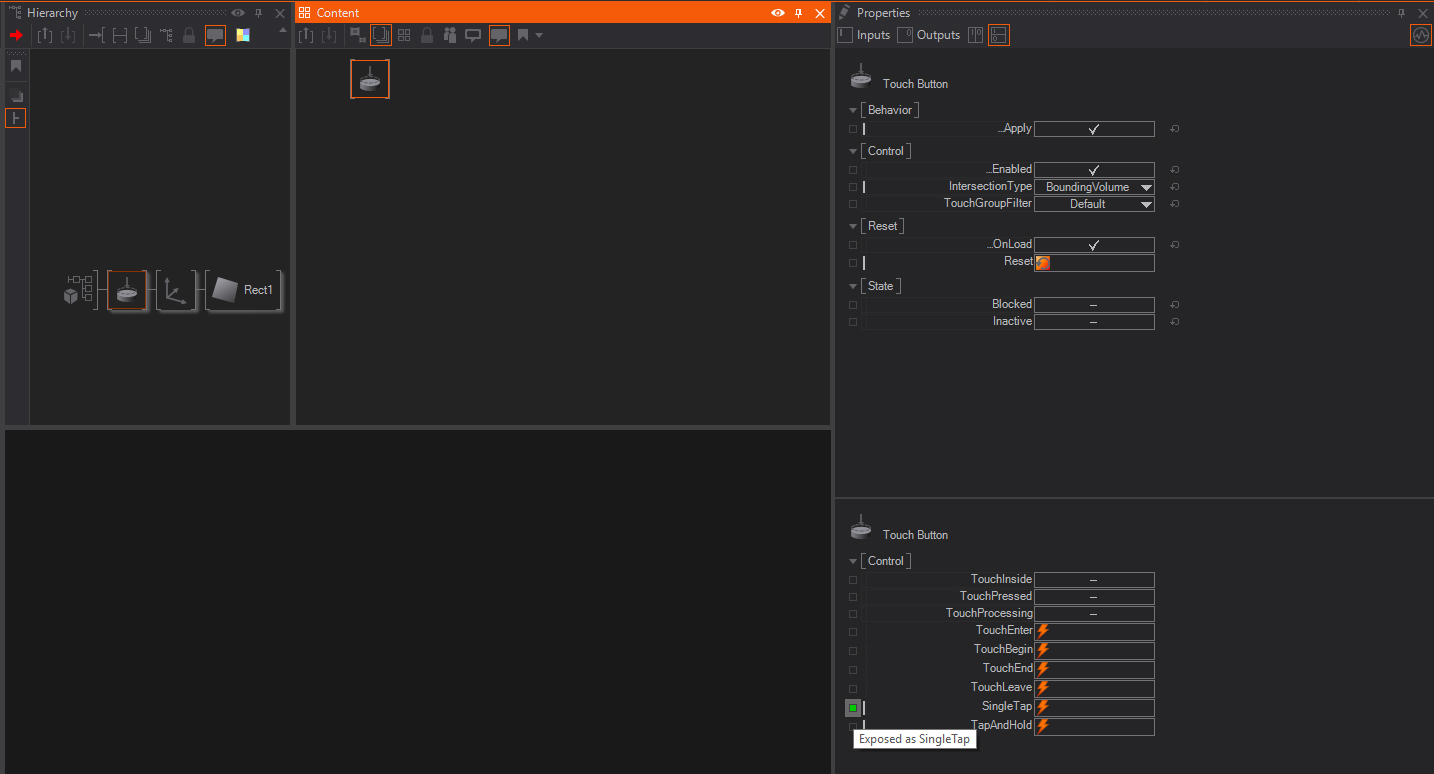Click the TouchEnter lightning bolt event
Viewport: 1434px width, 774px height.
[x=1043, y=631]
